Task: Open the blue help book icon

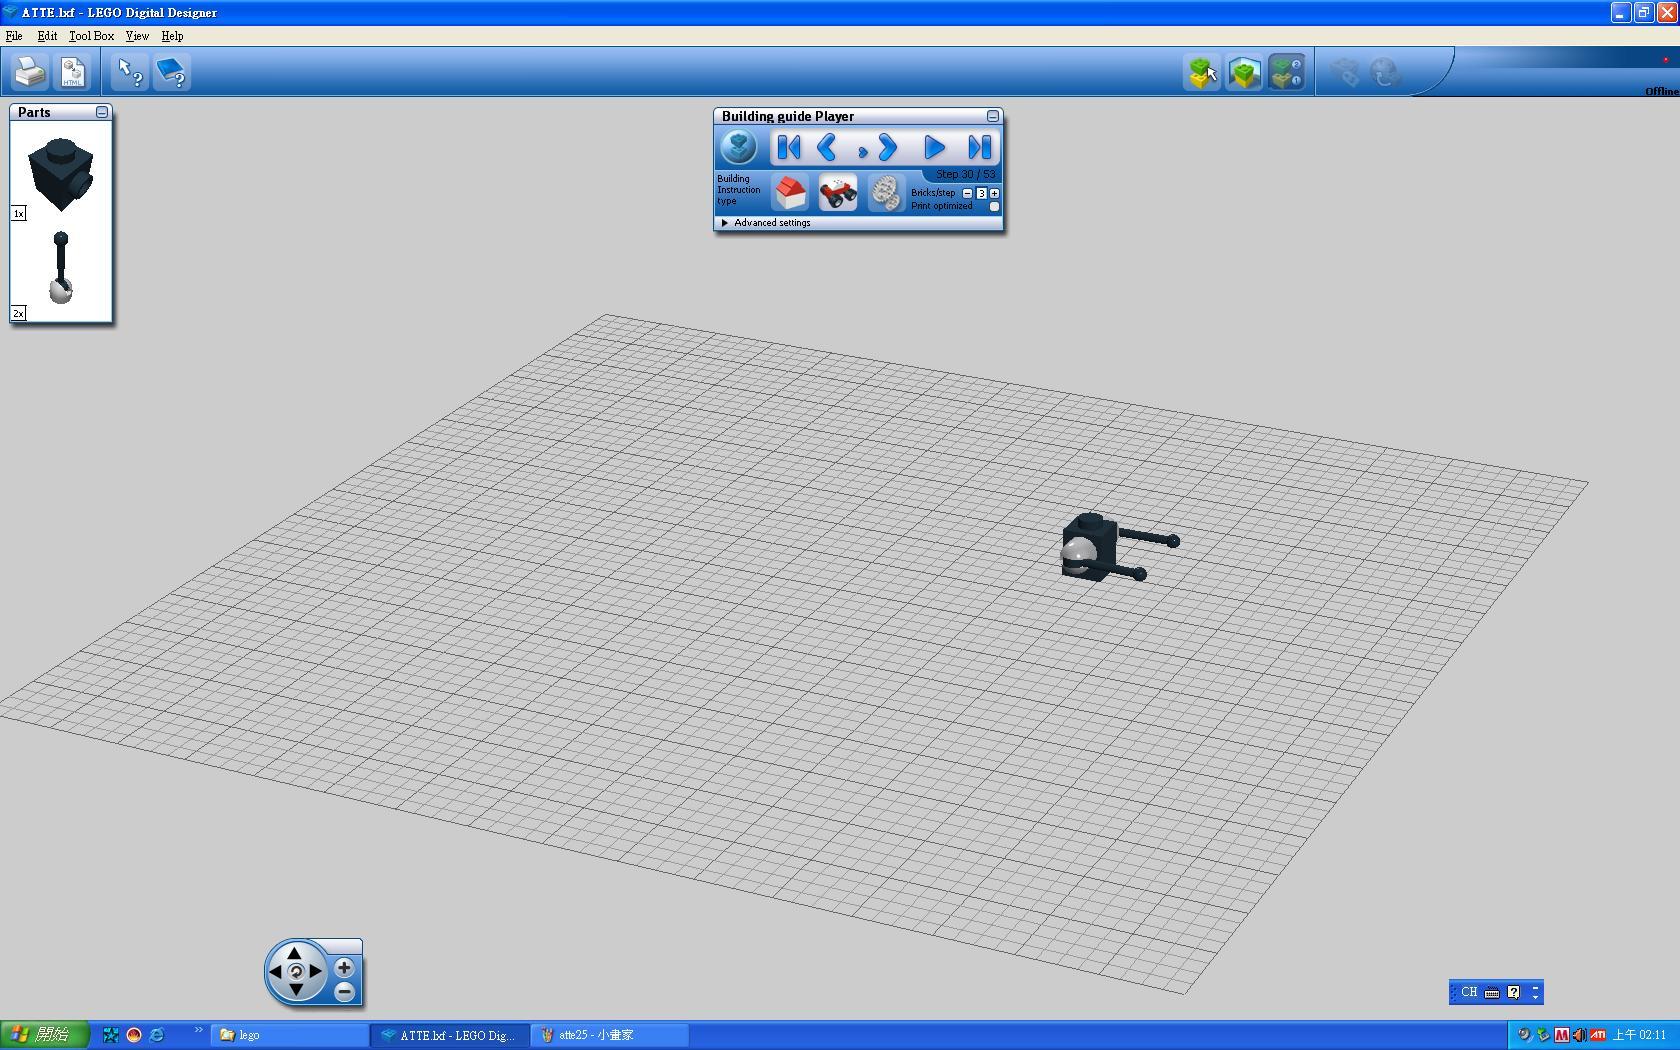Action: click(172, 72)
